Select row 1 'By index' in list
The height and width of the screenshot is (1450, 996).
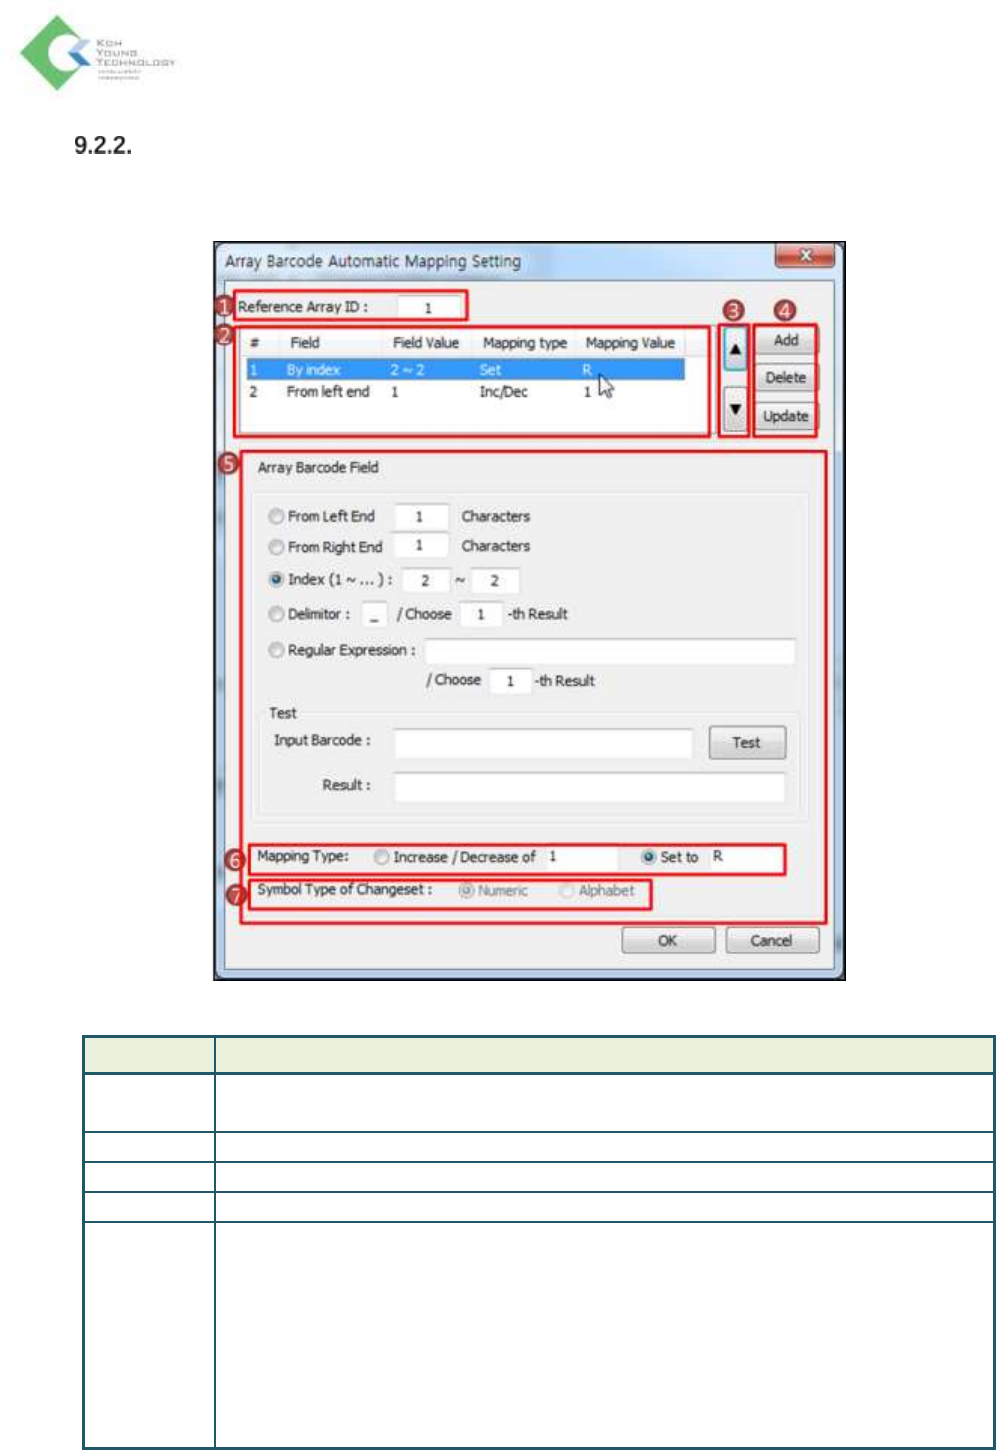click(x=465, y=370)
